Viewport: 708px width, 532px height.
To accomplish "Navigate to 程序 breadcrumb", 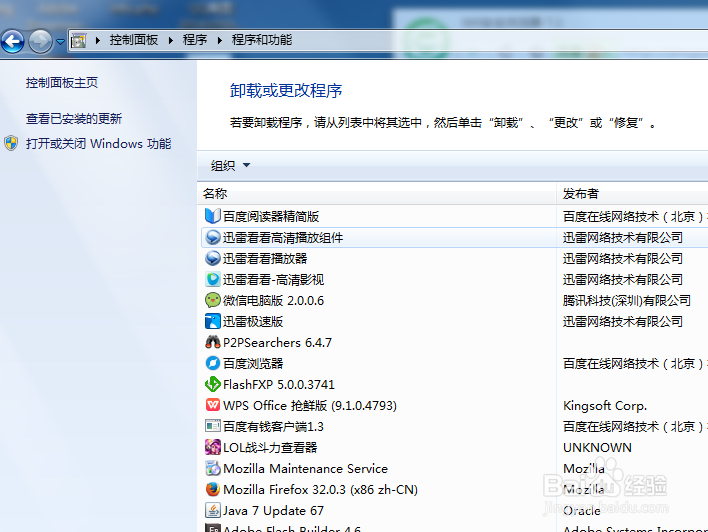I will (x=195, y=40).
